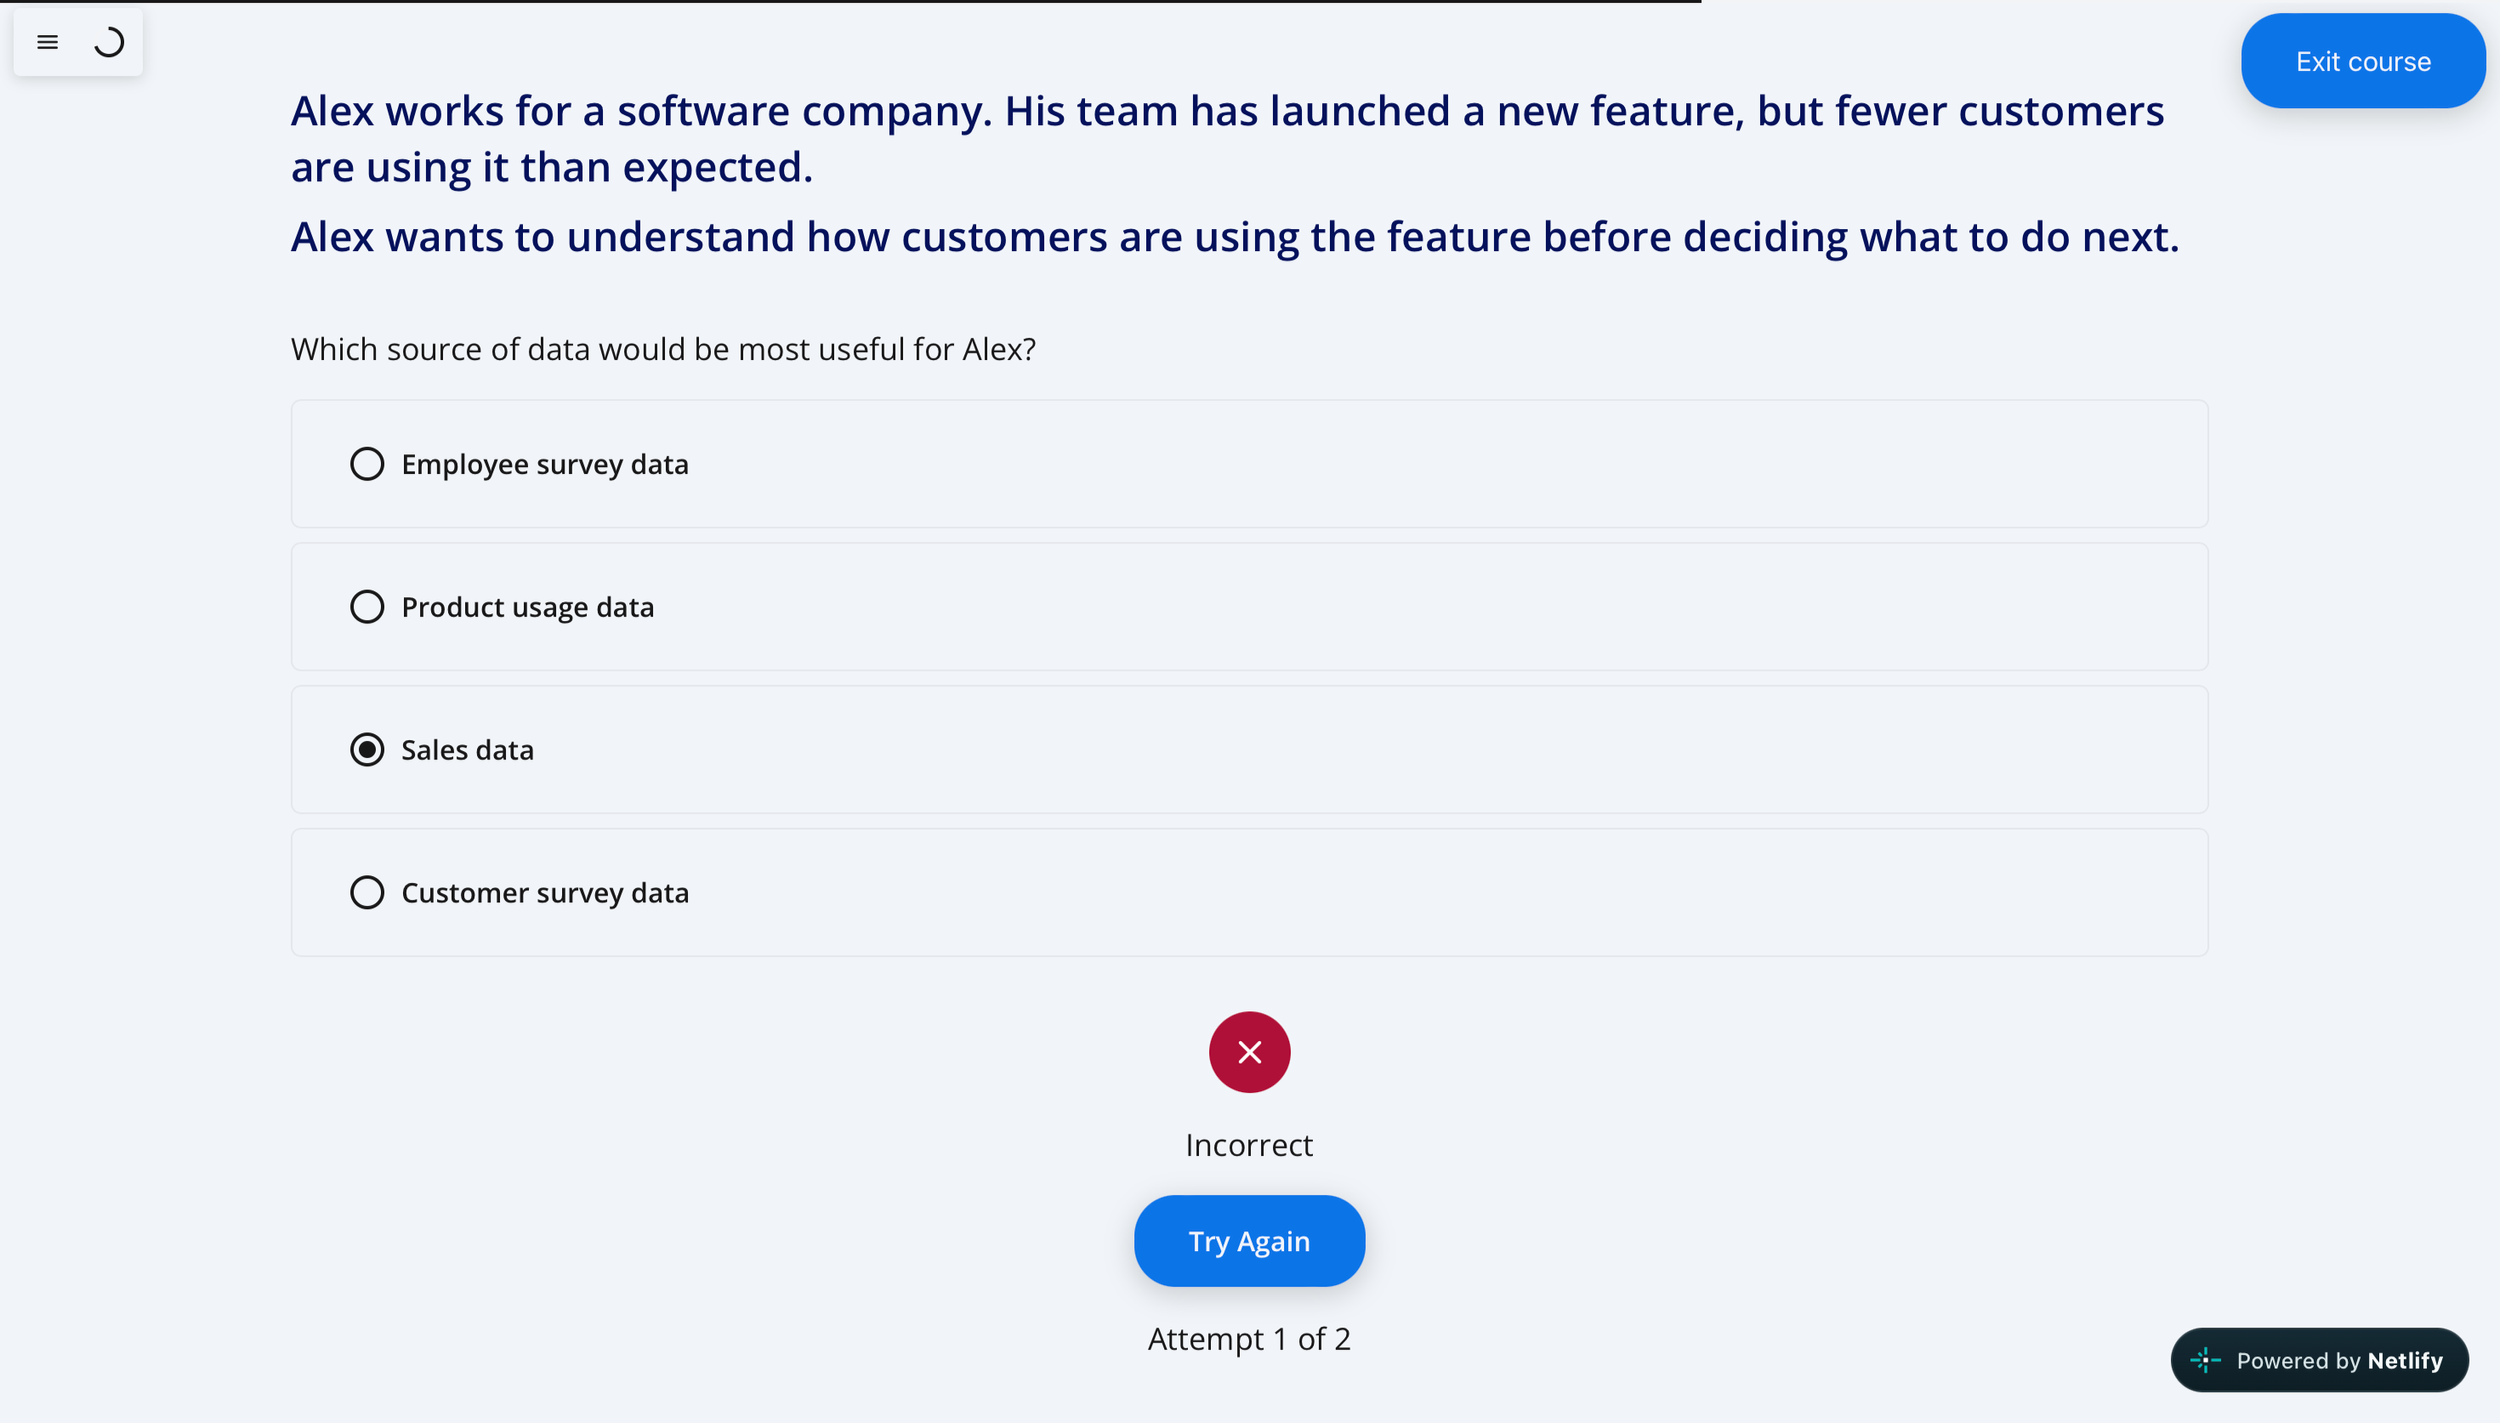Click the Employee survey data label text
The height and width of the screenshot is (1423, 2500).
pos(545,465)
